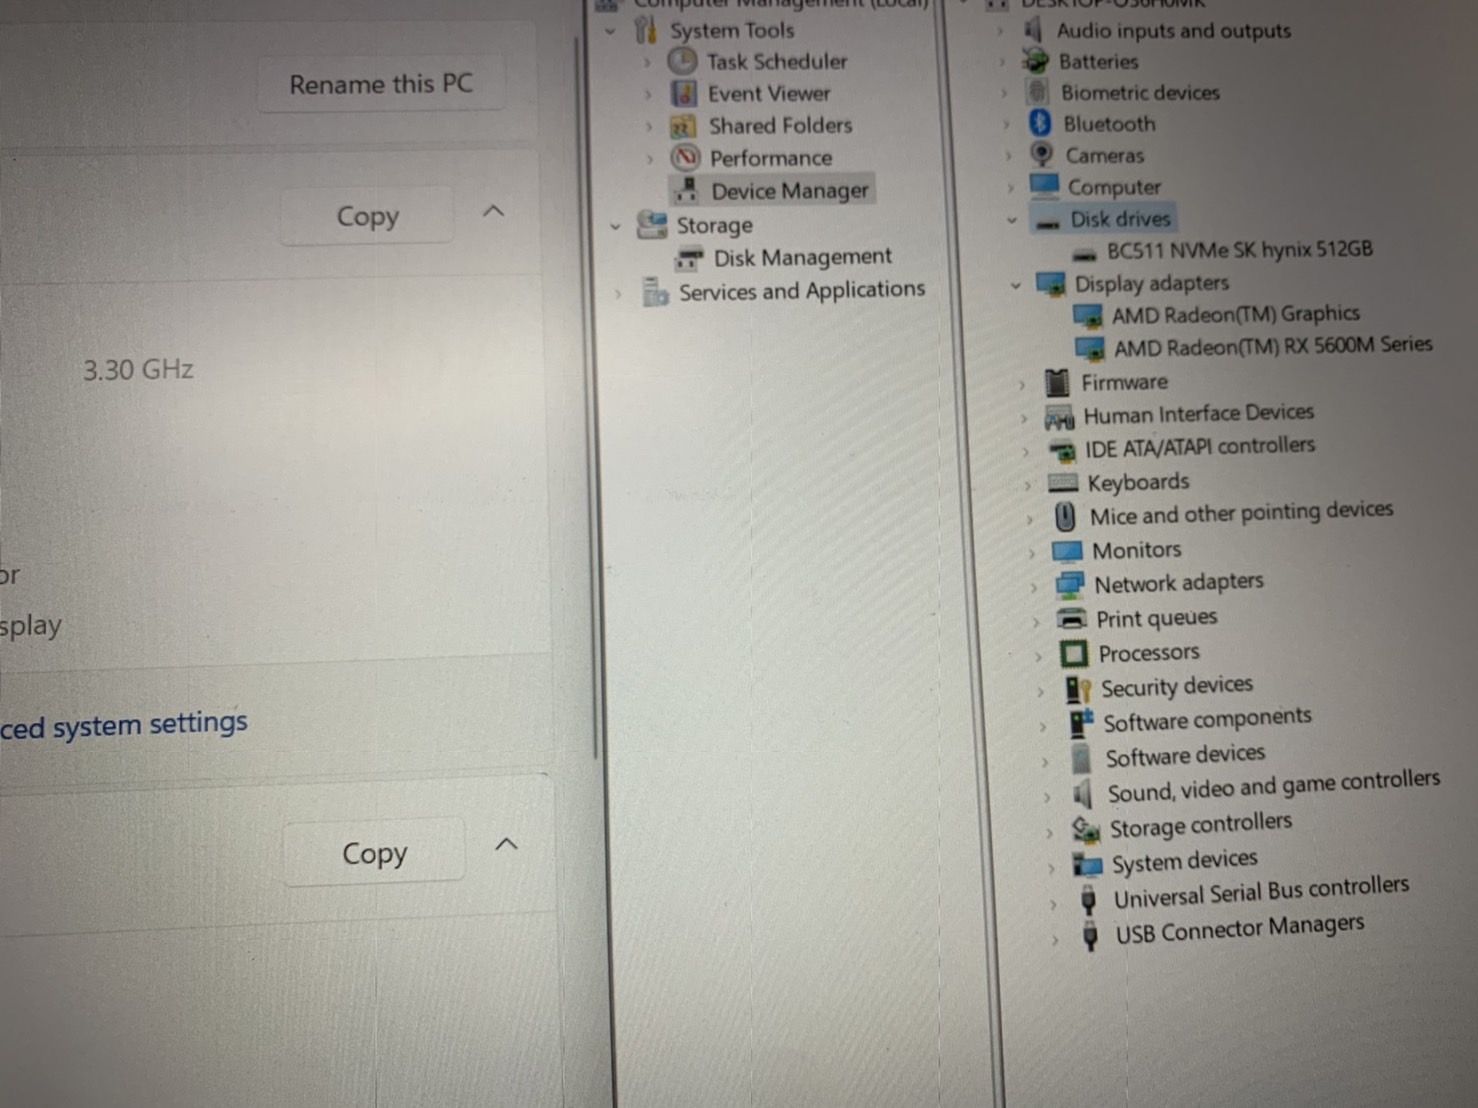
Task: Expand Services and Applications node
Action: 619,294
